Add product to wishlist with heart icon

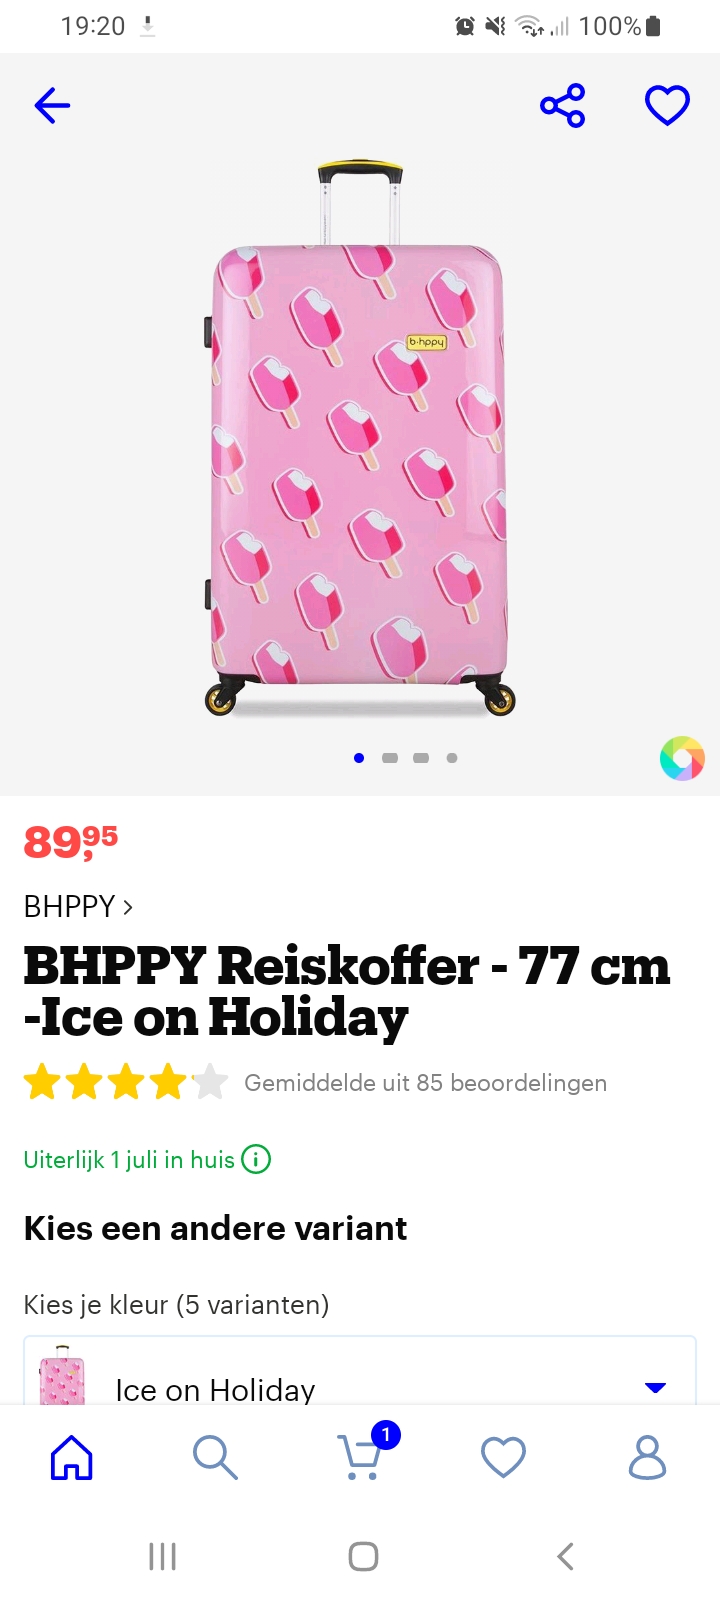click(667, 105)
